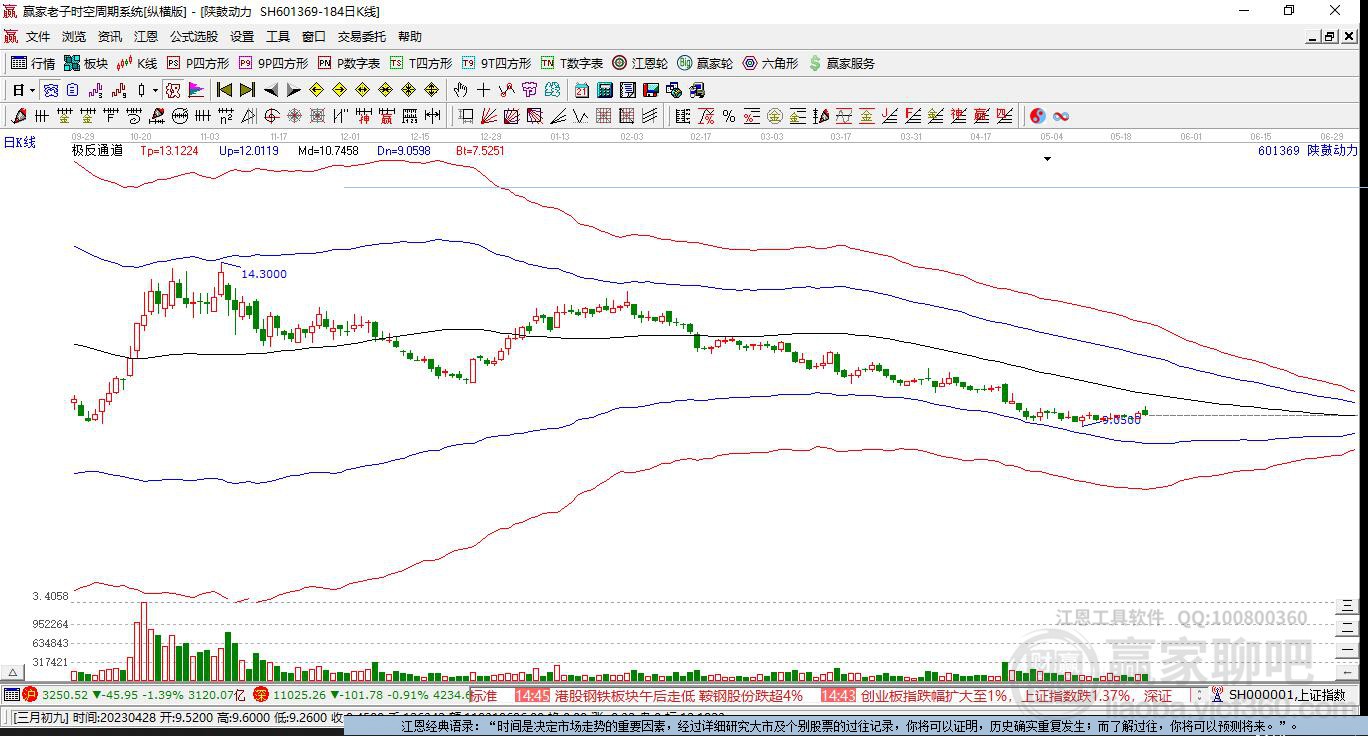The image size is (1368, 736).
Task: Click the floppy disk save icon
Action: click(x=650, y=90)
